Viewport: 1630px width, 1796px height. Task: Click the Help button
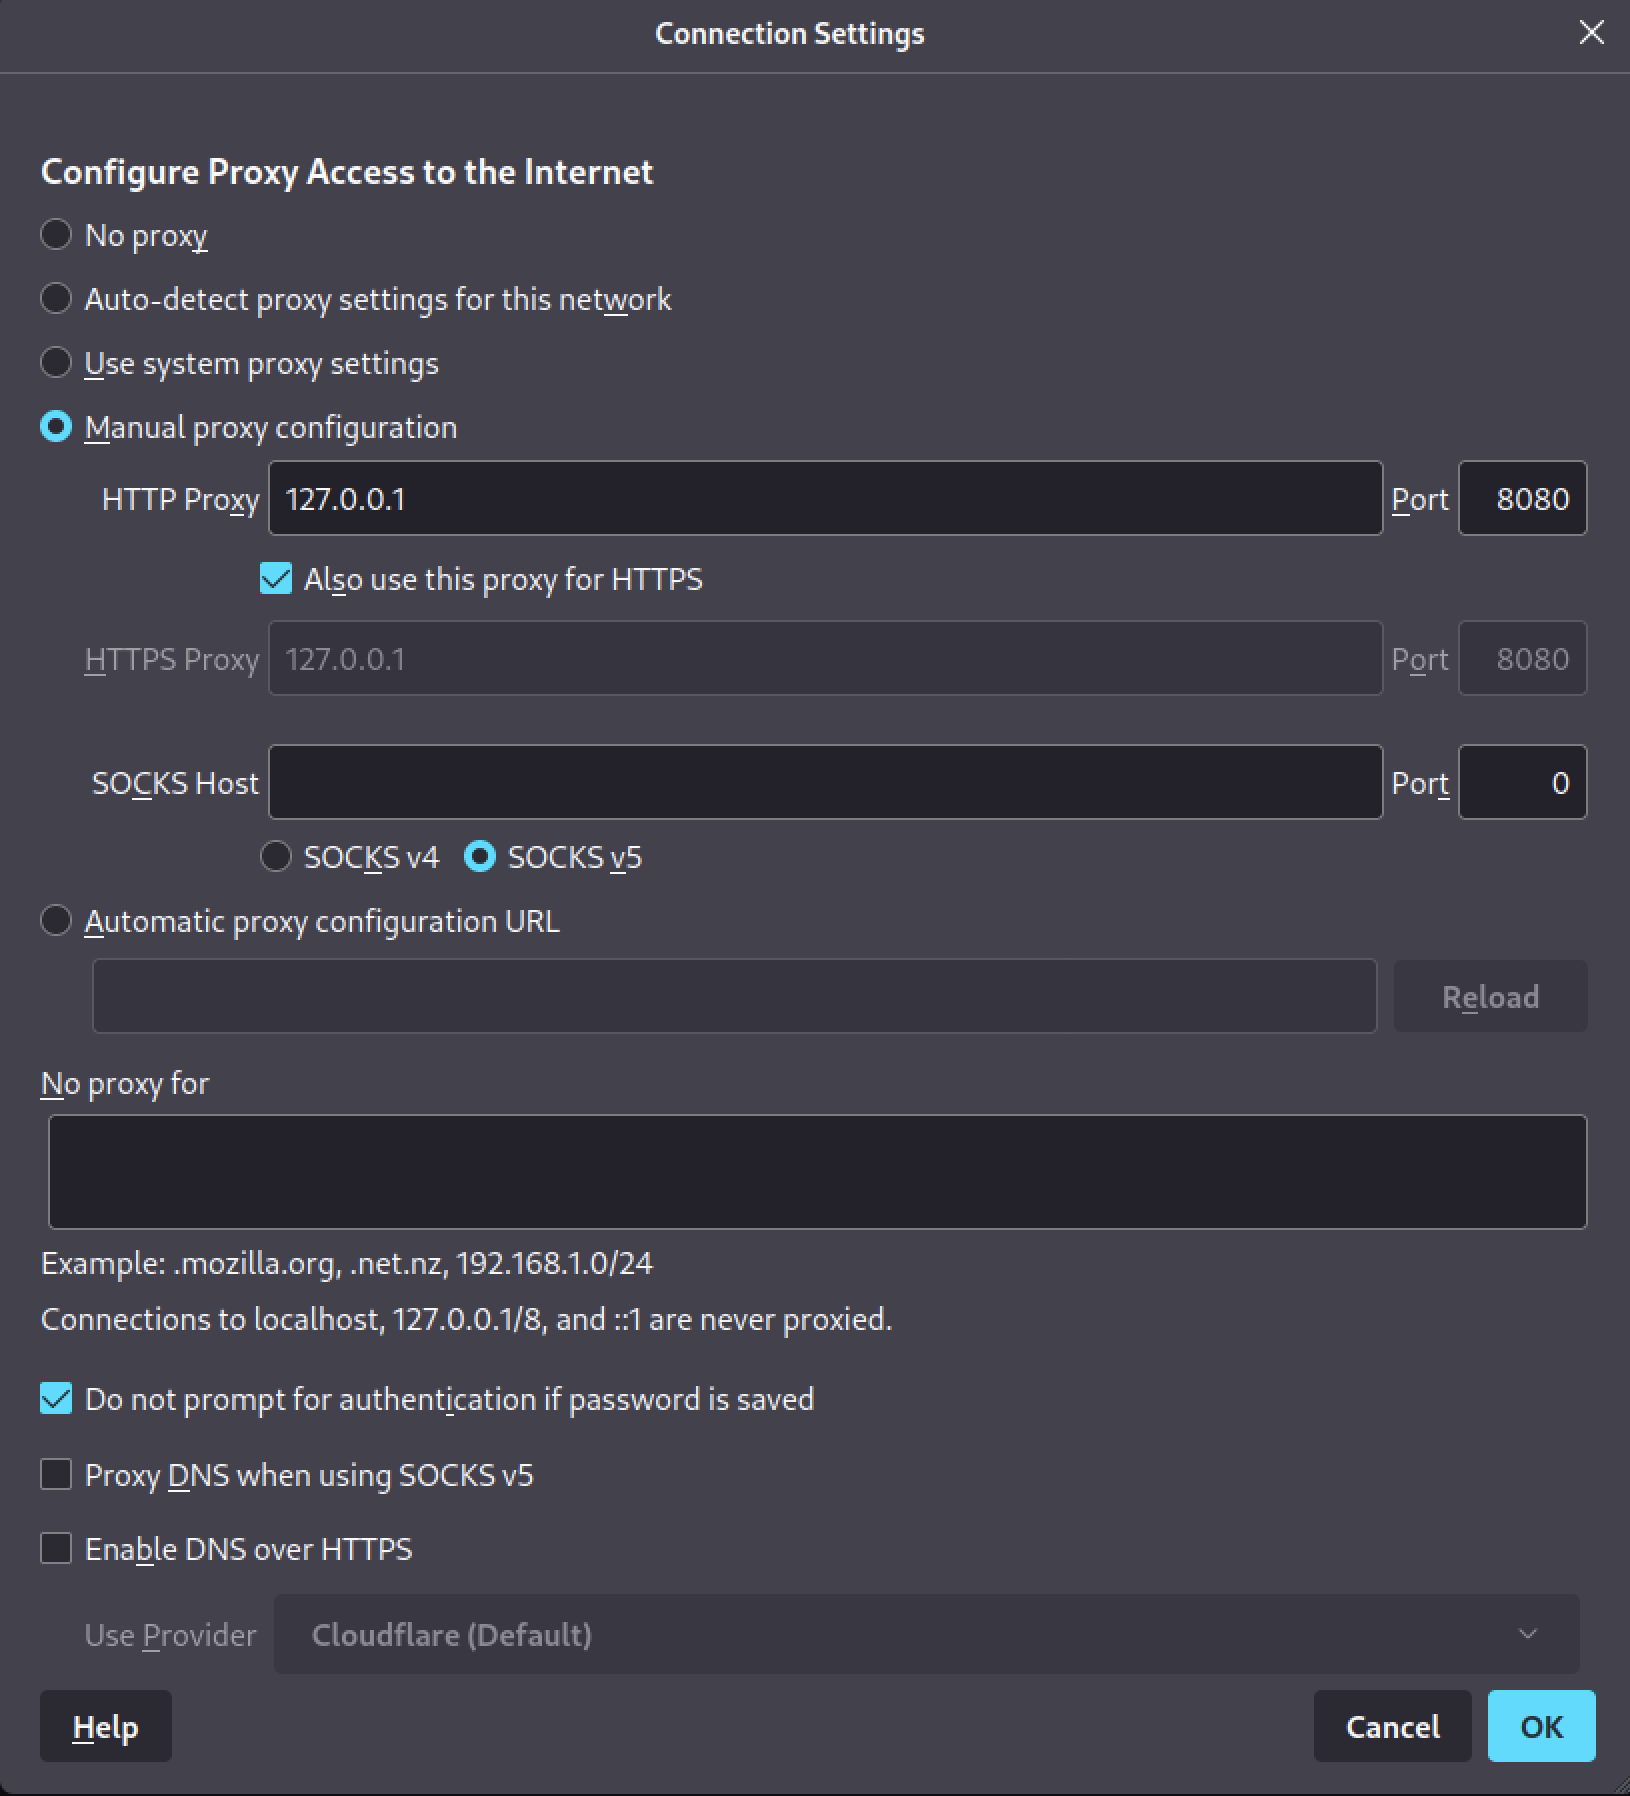(x=106, y=1727)
